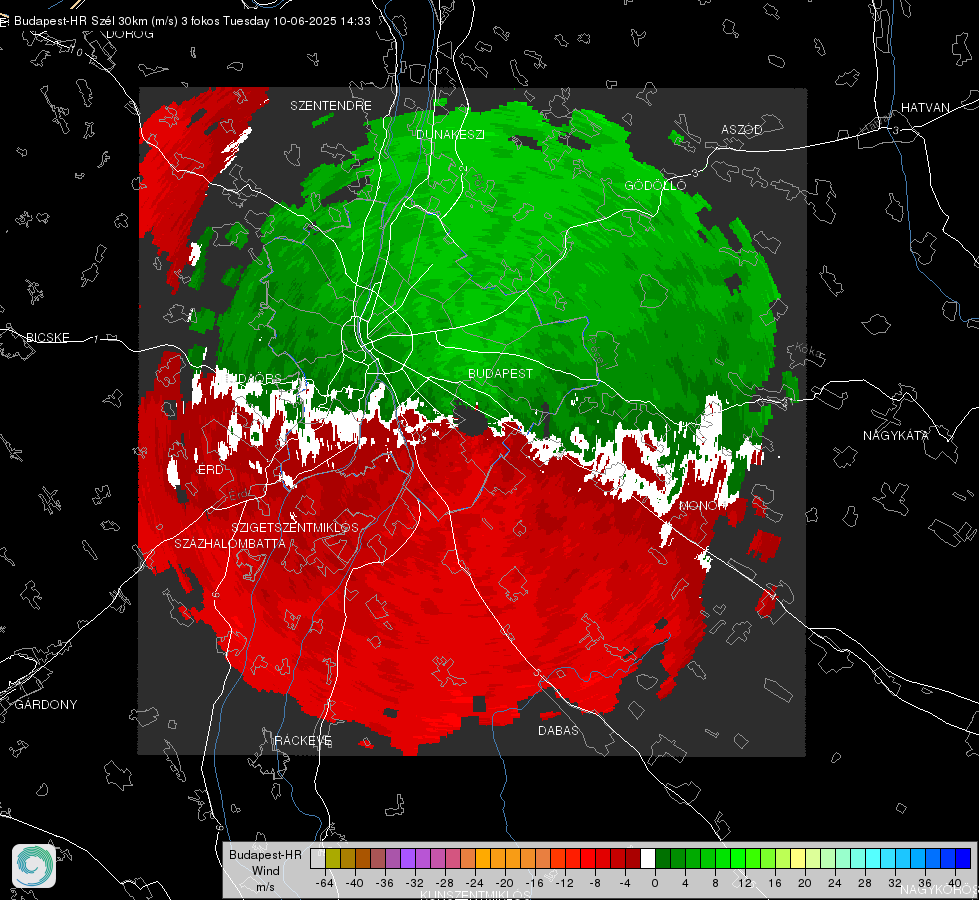Select the GÖDÖLLŐ label on the map
979x900 pixels.
[x=655, y=185]
